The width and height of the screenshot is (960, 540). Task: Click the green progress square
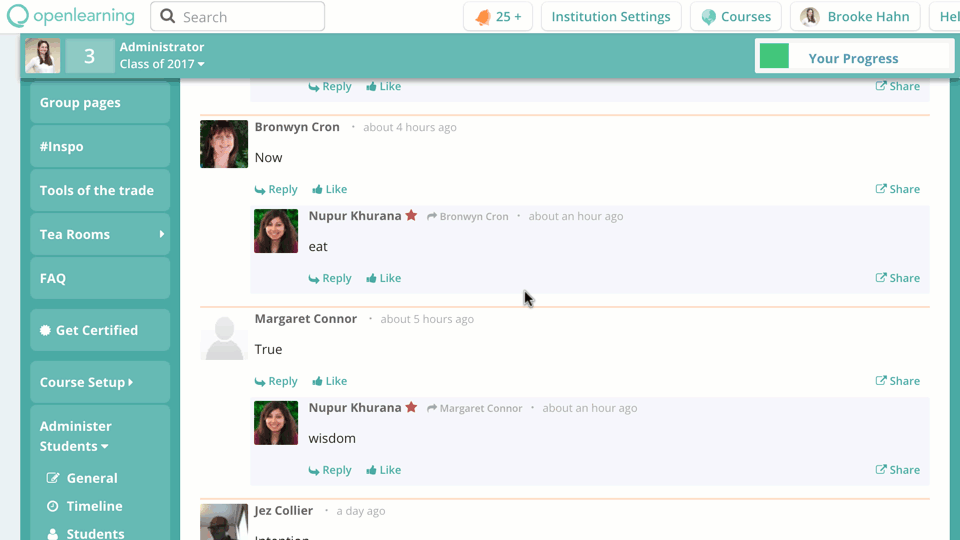pyautogui.click(x=774, y=56)
